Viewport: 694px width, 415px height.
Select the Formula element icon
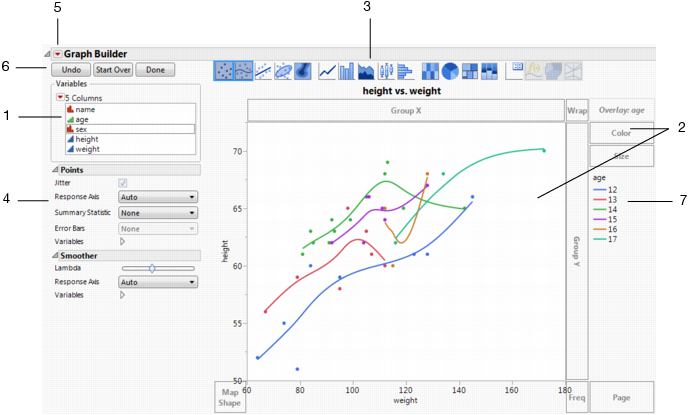(534, 71)
